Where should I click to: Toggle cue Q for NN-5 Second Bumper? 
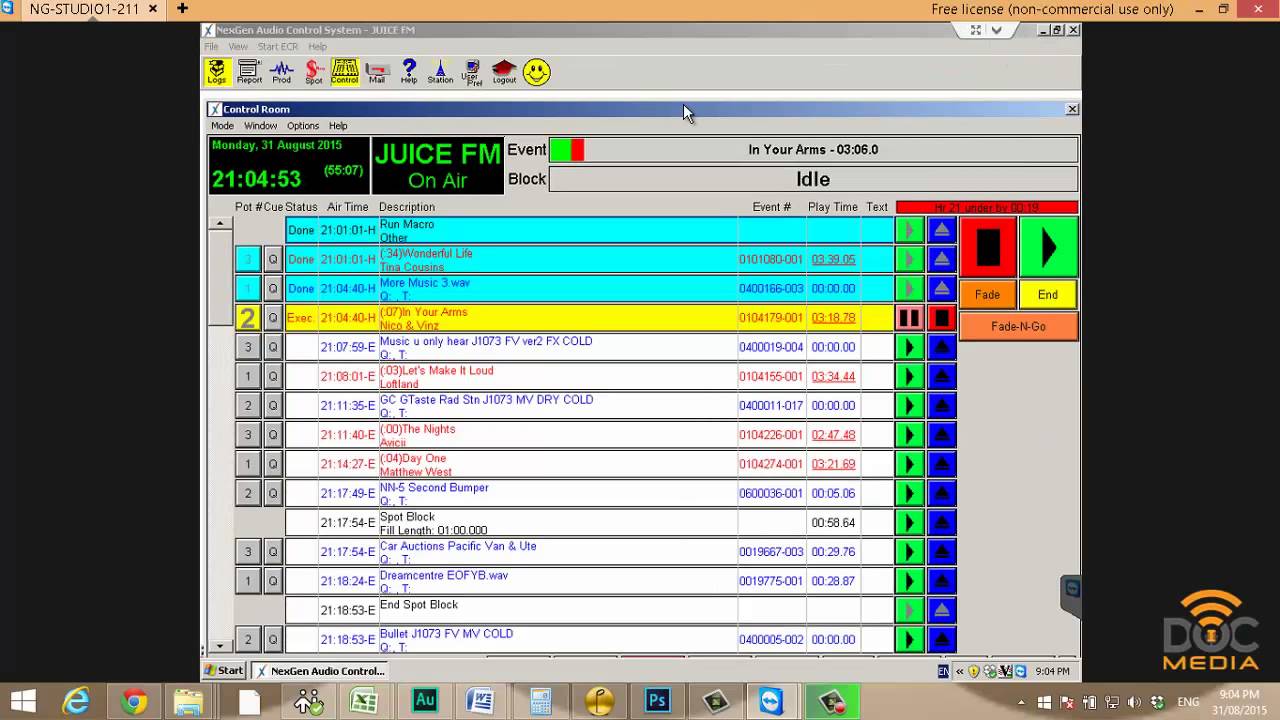pyautogui.click(x=273, y=493)
